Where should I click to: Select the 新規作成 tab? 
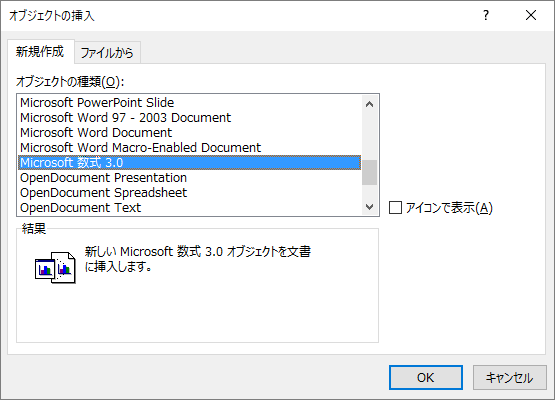[x=40, y=52]
